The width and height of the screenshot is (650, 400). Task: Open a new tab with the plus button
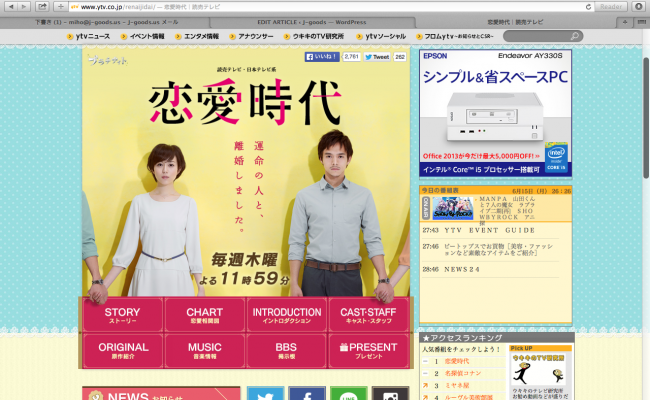[625, 22]
